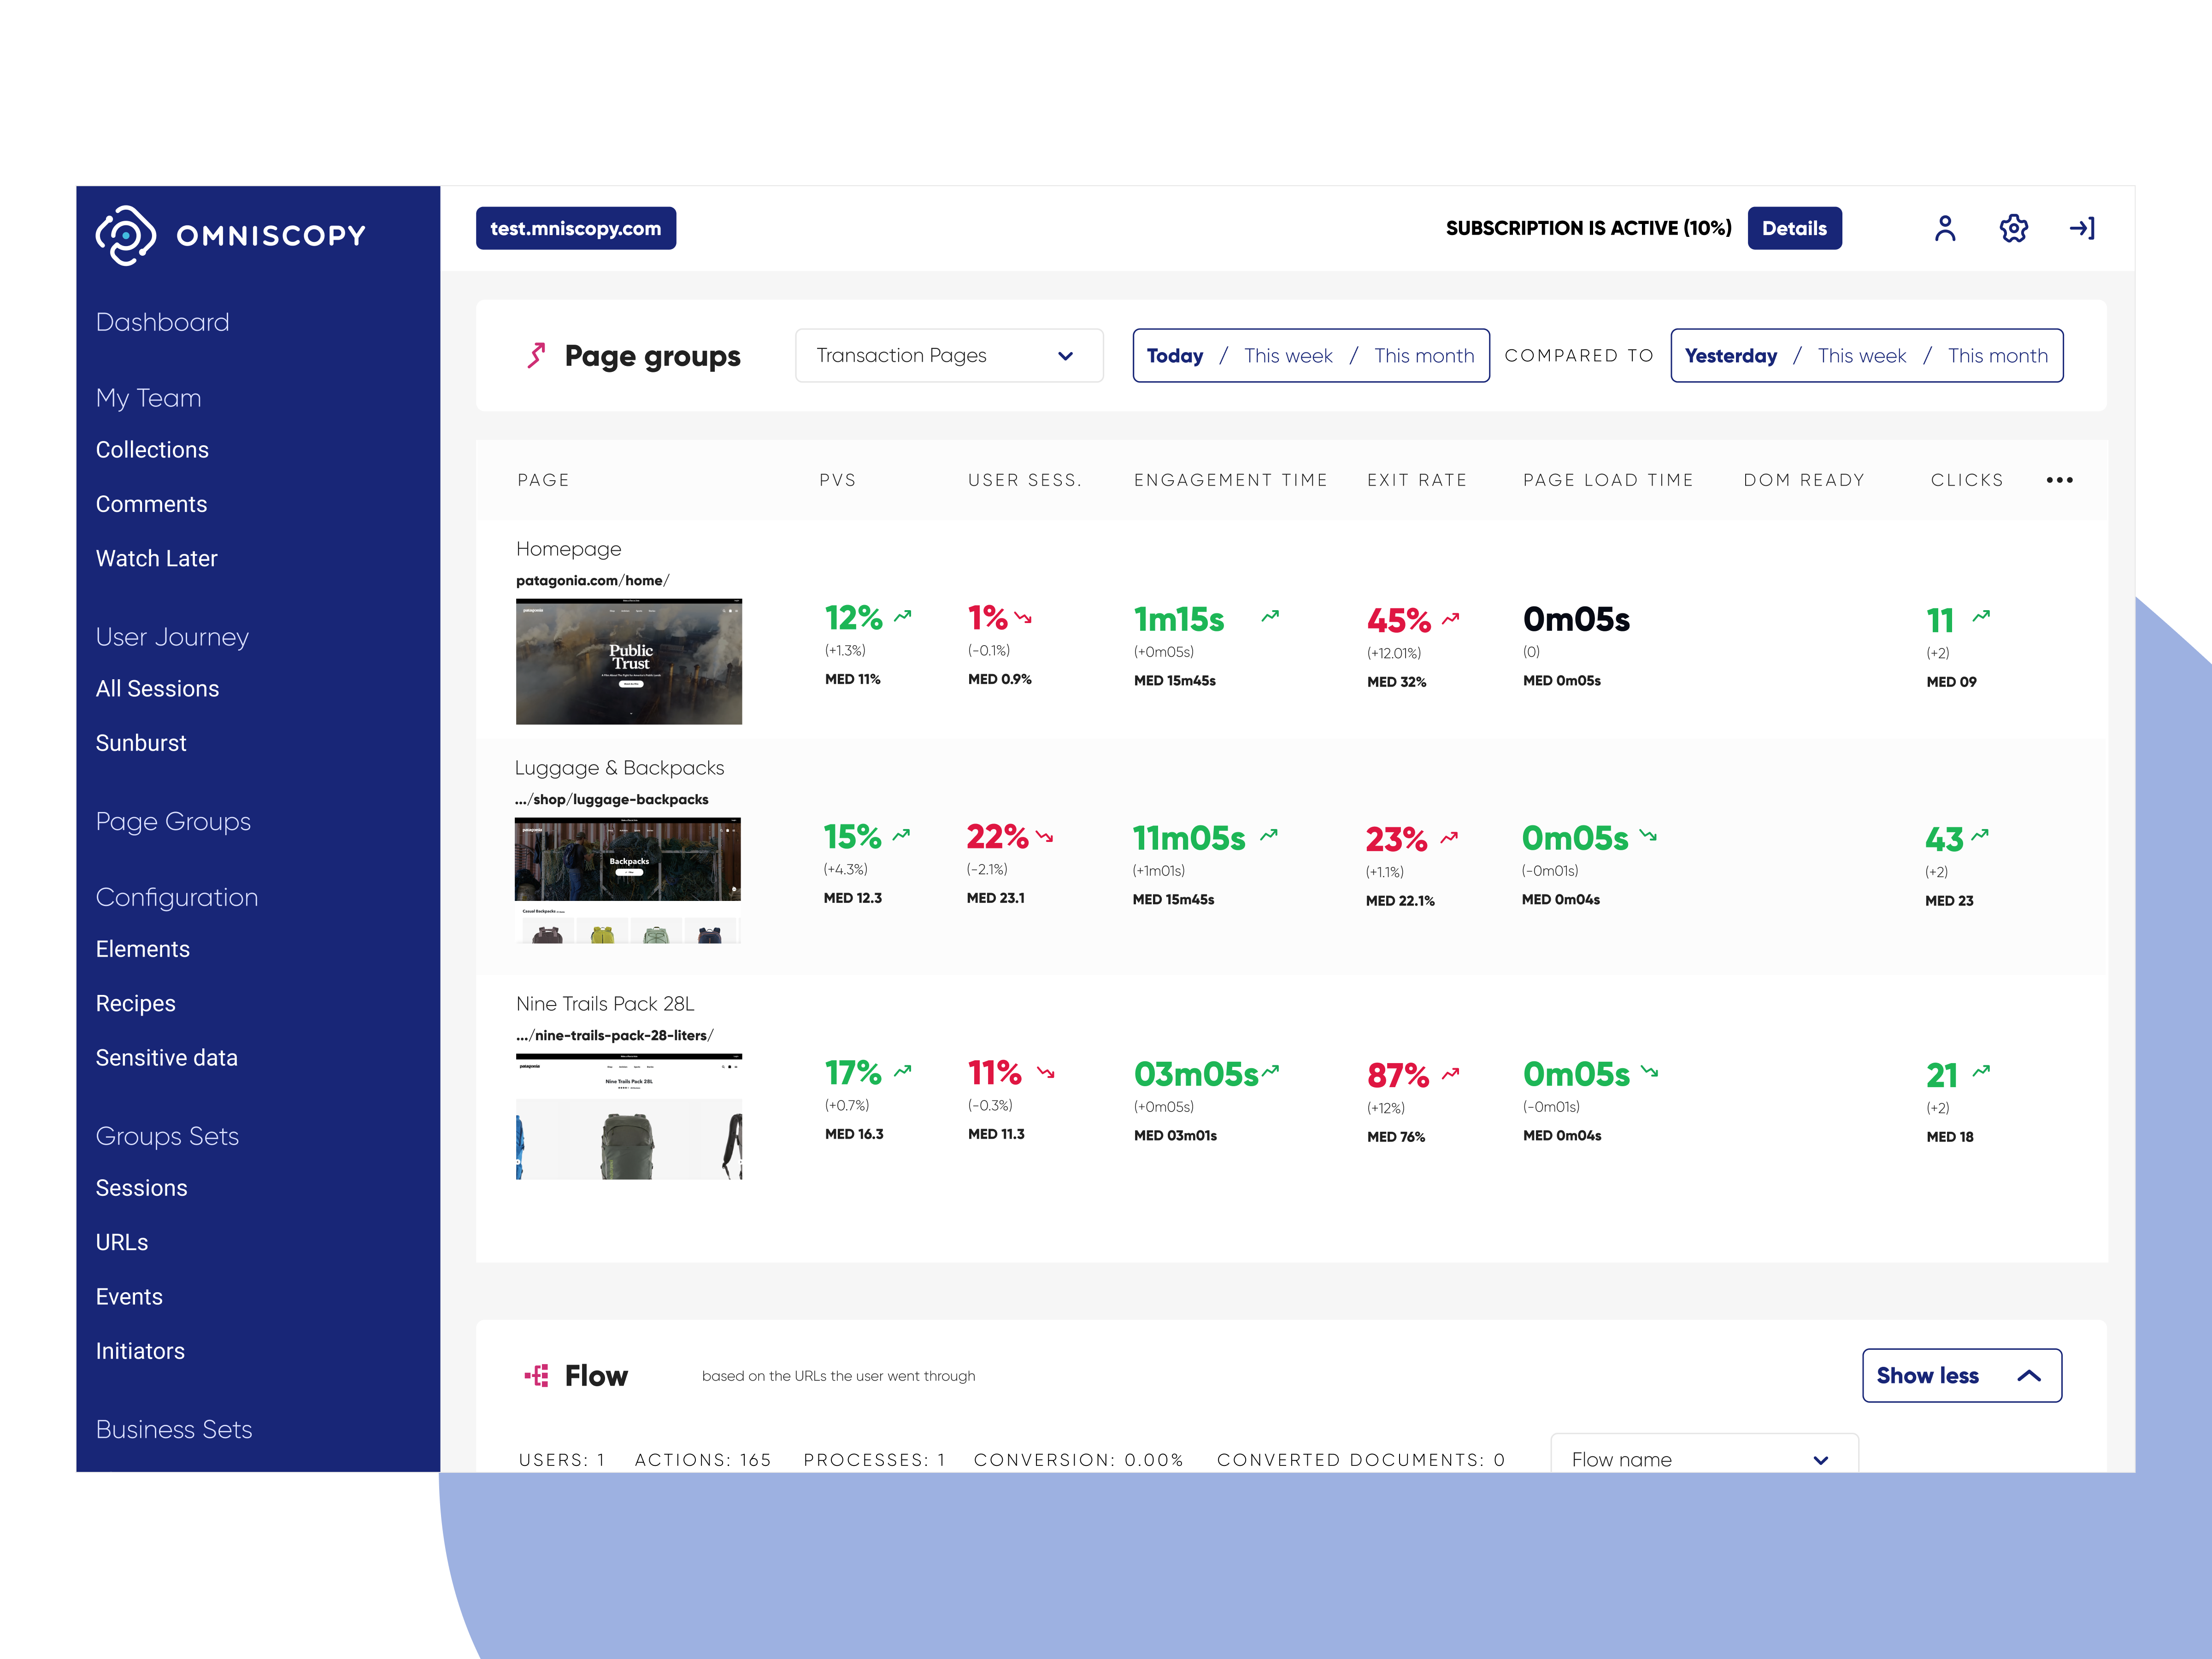This screenshot has width=2212, height=1659.
Task: Click the Omniscopy logo icon
Action: click(126, 235)
